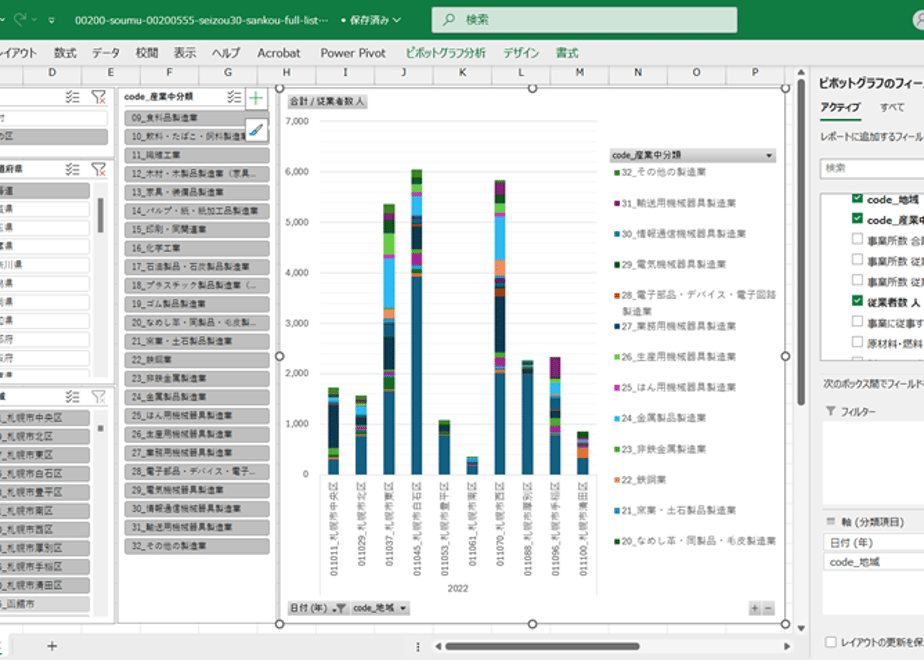Click the worksheet vertical scrollbar down arrow
This screenshot has height=660, width=924.
click(x=801, y=628)
